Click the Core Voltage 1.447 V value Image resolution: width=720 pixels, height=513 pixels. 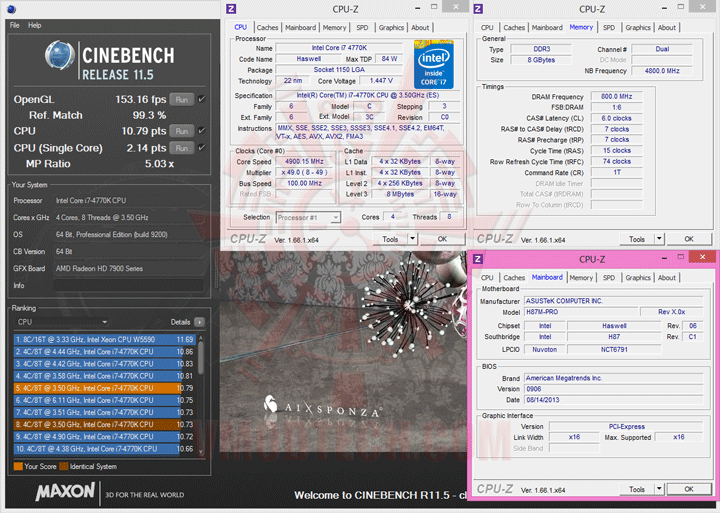(x=382, y=81)
